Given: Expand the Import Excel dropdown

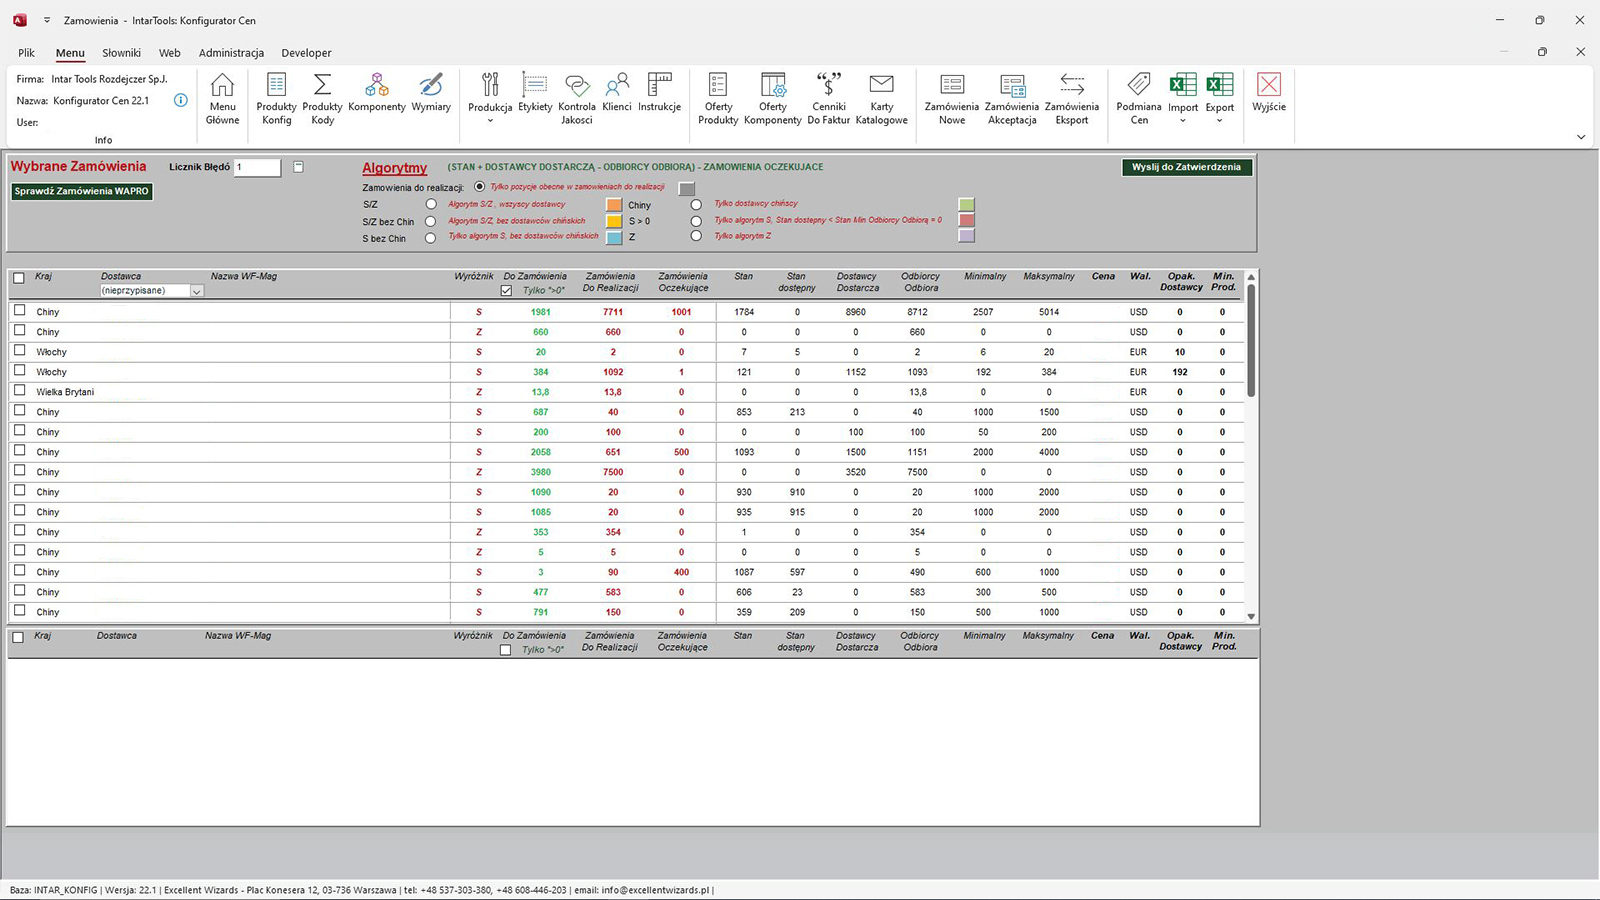Looking at the screenshot, I should coord(1182,120).
